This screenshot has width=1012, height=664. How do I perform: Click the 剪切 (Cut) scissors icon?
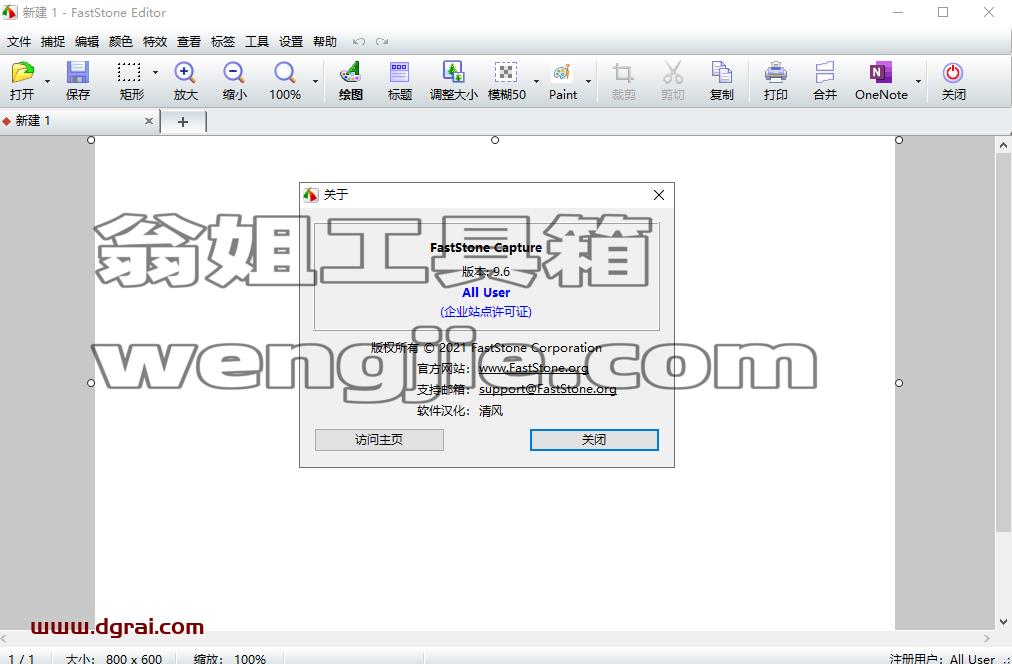673,72
